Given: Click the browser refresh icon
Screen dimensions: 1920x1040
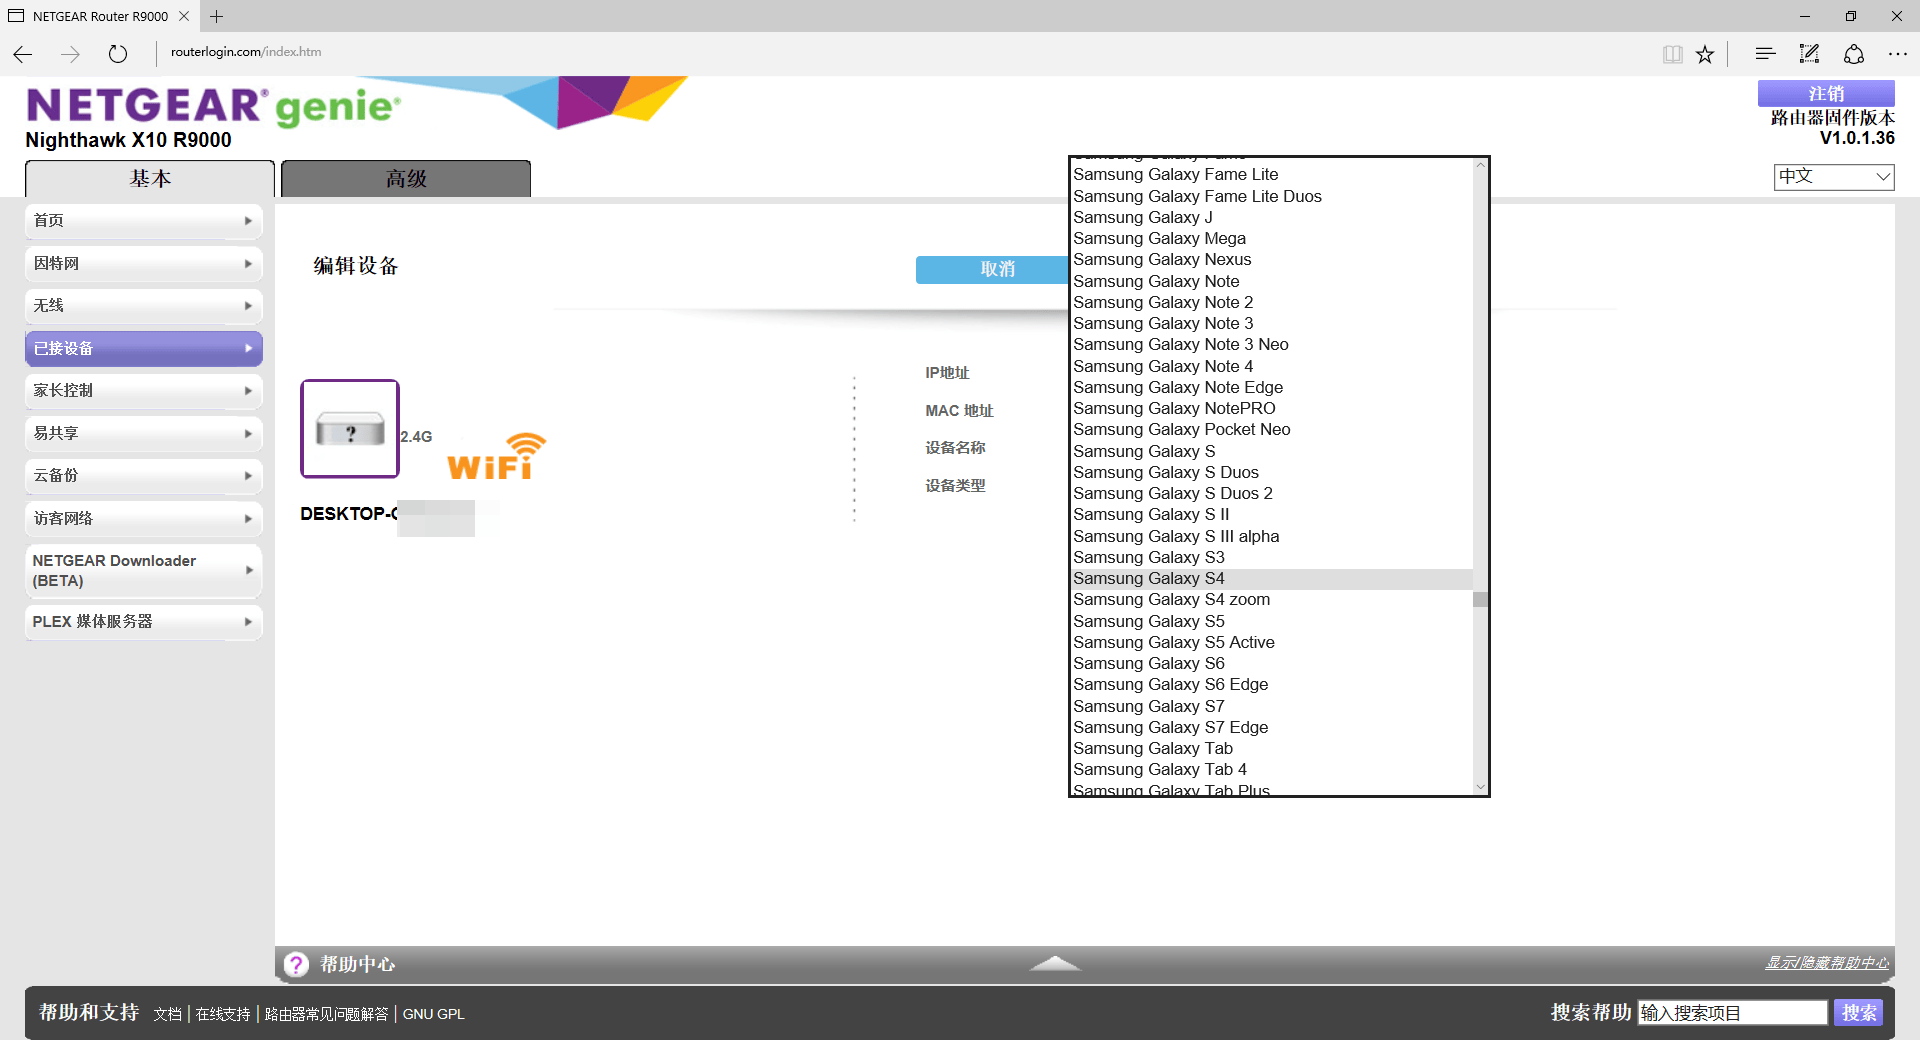Looking at the screenshot, I should [x=118, y=54].
